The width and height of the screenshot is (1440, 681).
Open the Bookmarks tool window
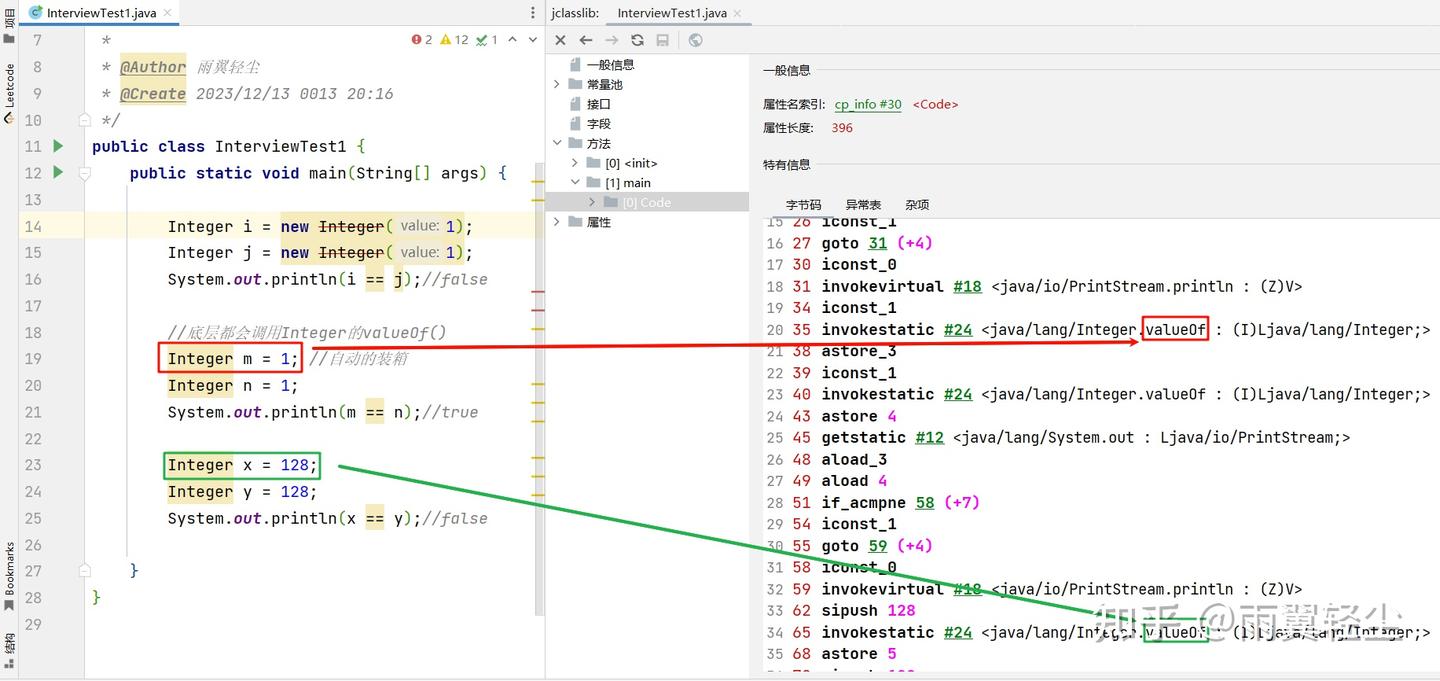pos(9,576)
